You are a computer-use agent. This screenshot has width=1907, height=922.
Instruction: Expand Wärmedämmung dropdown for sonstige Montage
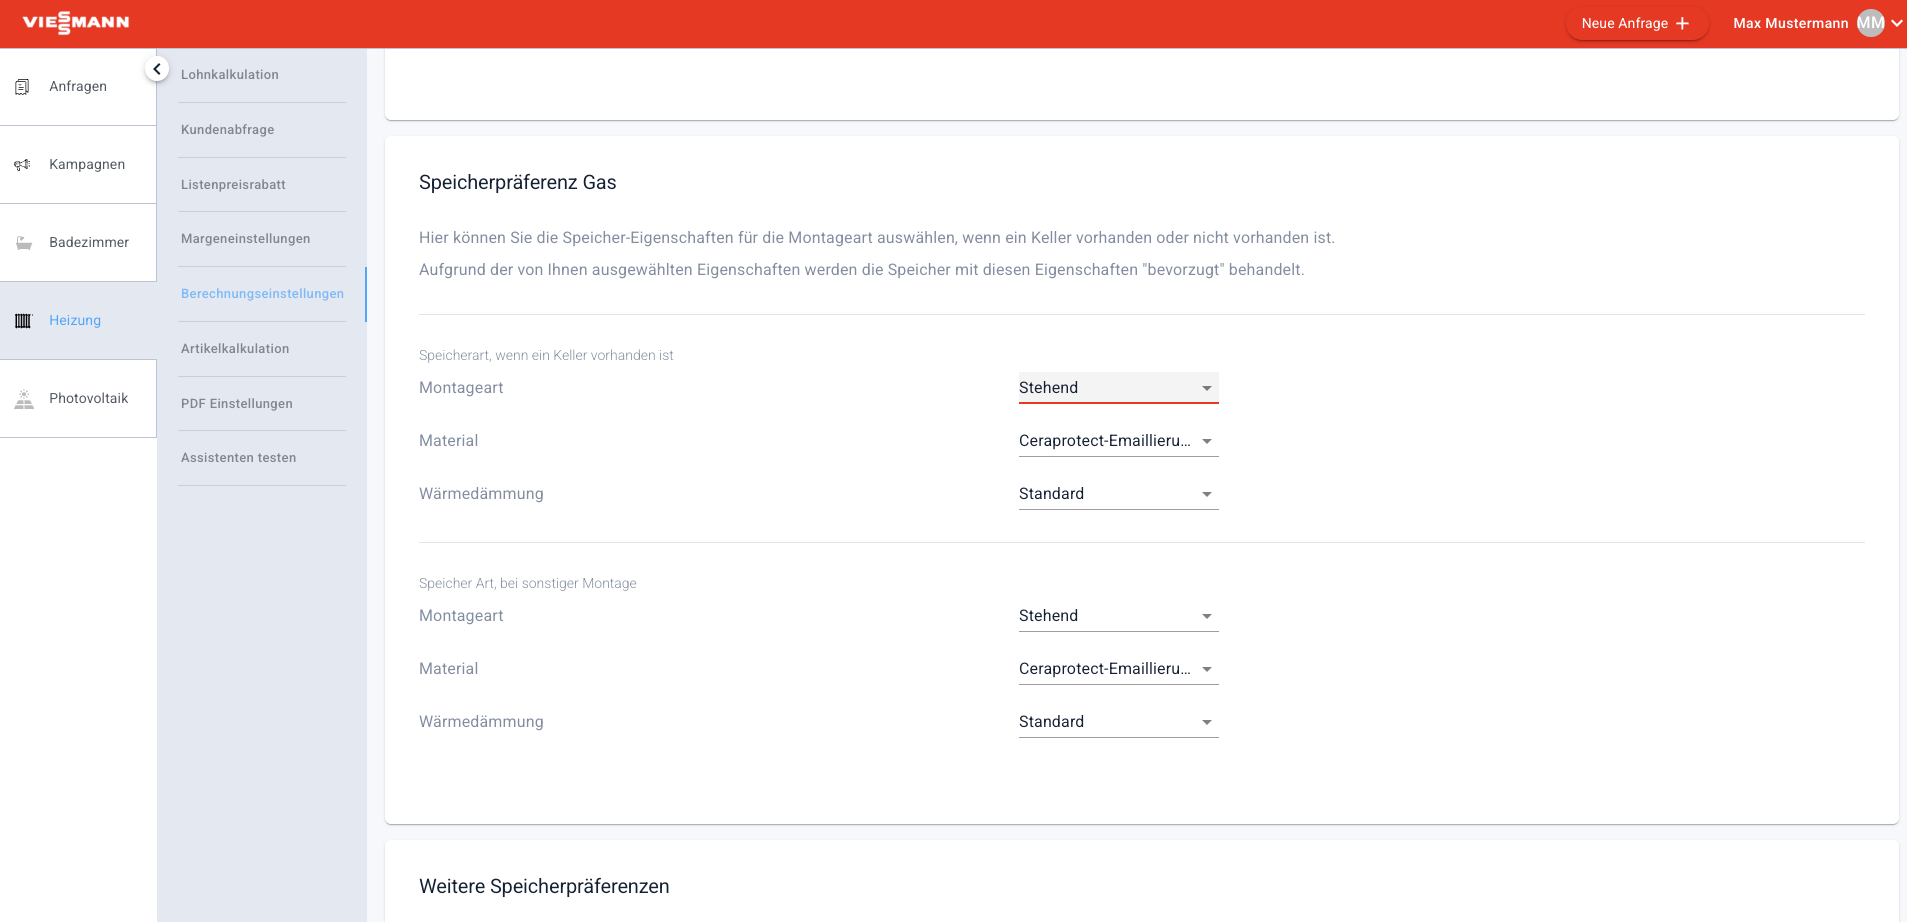pos(1117,722)
